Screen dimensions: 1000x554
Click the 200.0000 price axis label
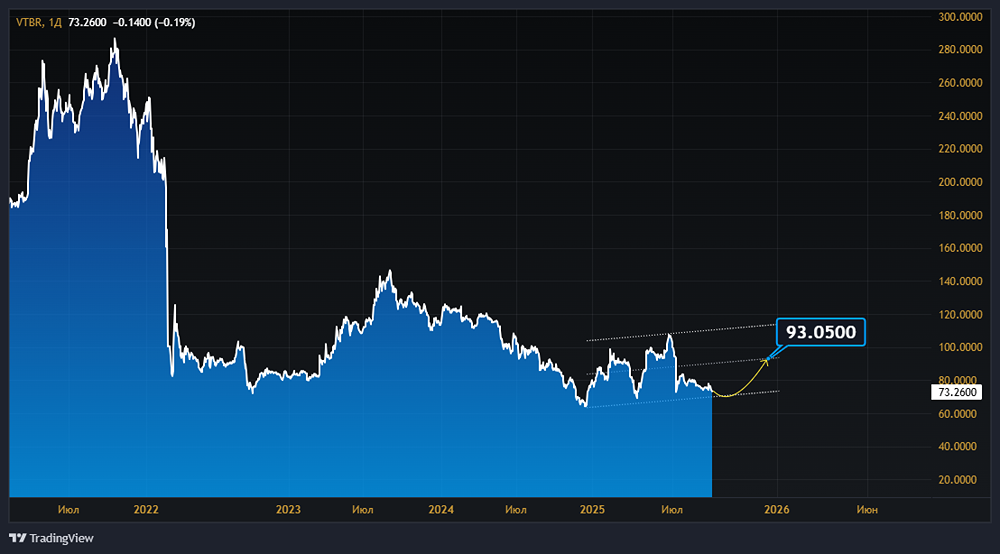tap(960, 182)
